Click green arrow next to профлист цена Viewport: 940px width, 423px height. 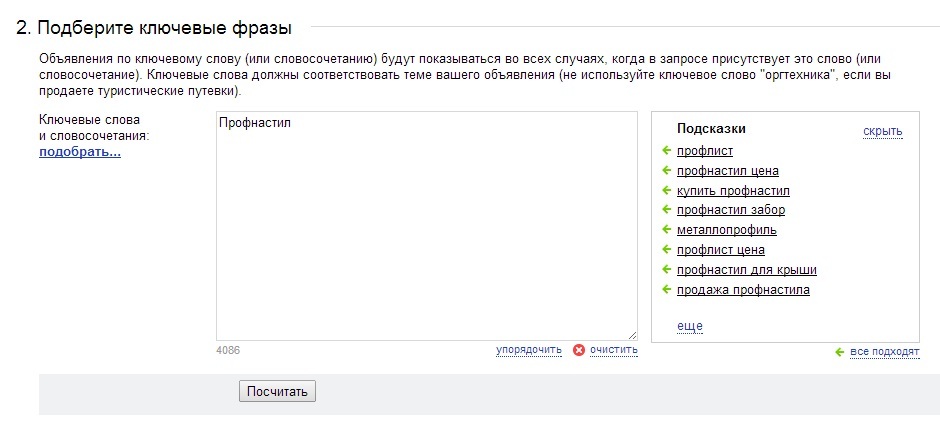(666, 249)
